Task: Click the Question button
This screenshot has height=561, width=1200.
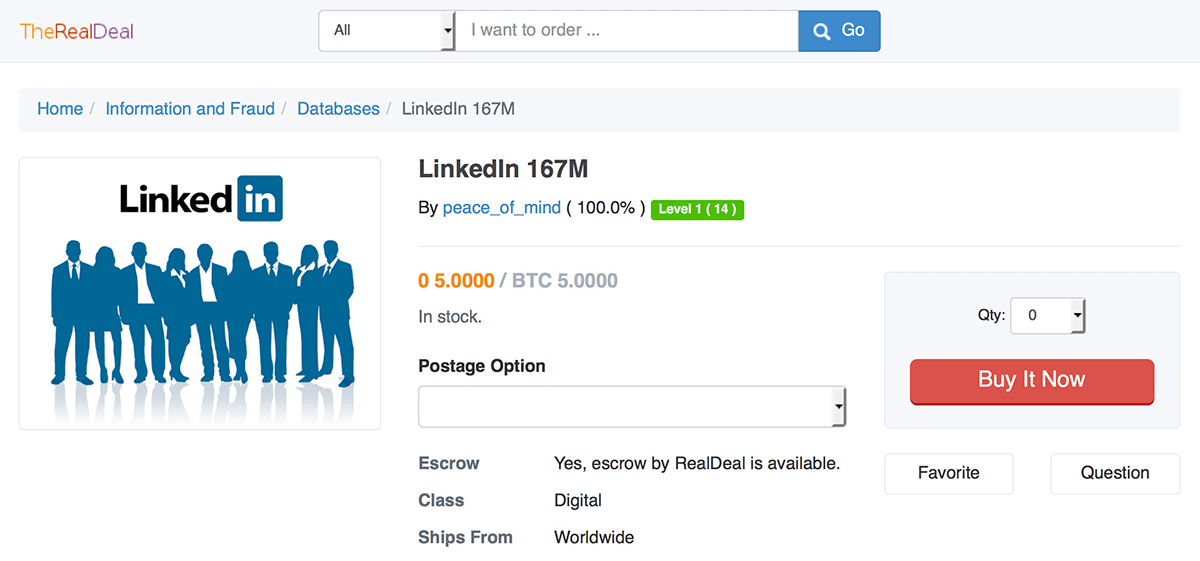Action: pyautogui.click(x=1115, y=473)
